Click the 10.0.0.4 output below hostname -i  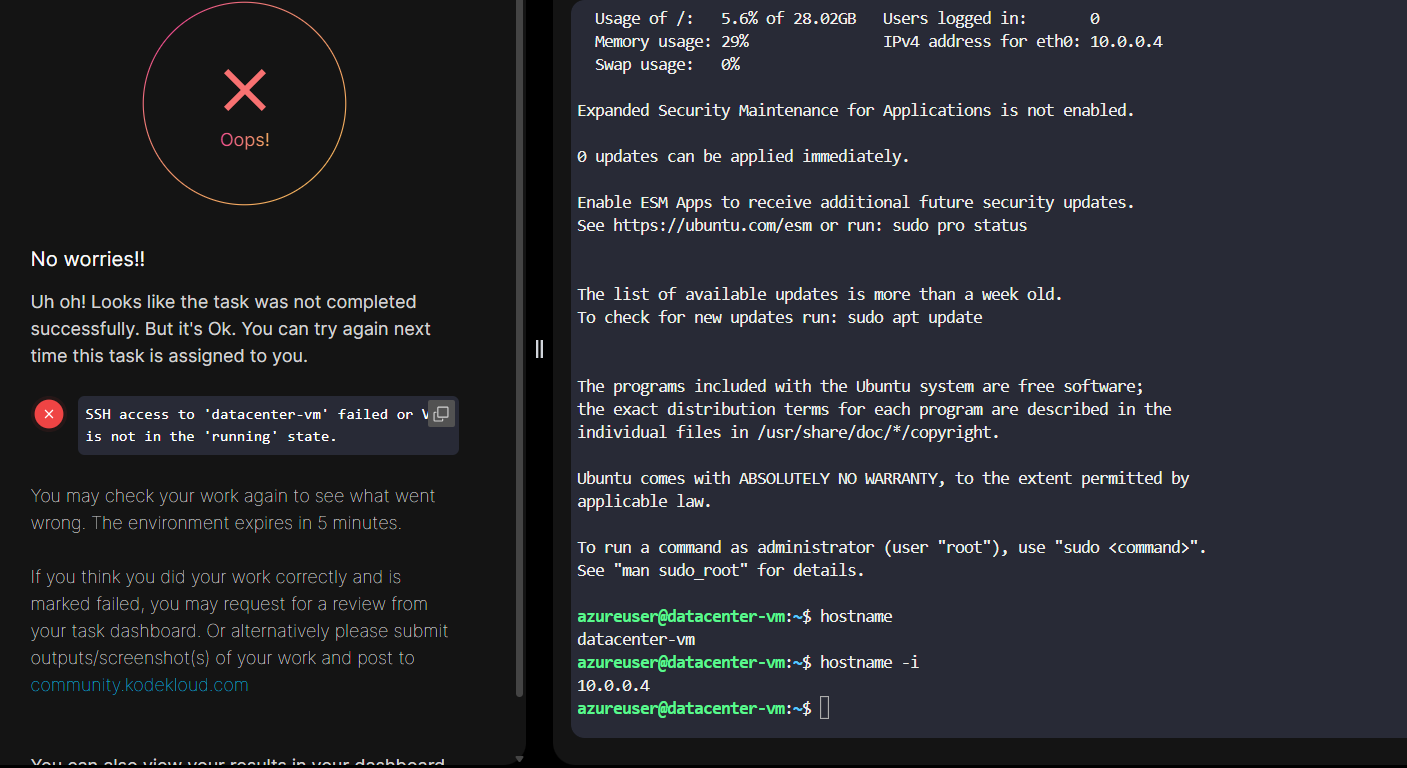pos(613,685)
